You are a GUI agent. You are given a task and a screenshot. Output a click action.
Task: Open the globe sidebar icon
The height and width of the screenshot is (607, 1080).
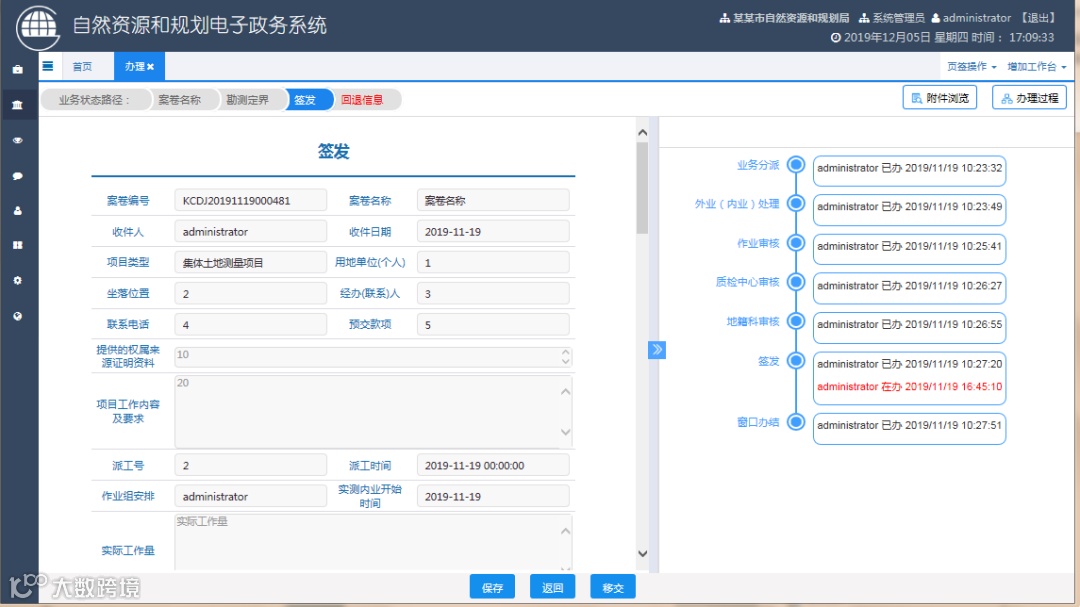[18, 316]
